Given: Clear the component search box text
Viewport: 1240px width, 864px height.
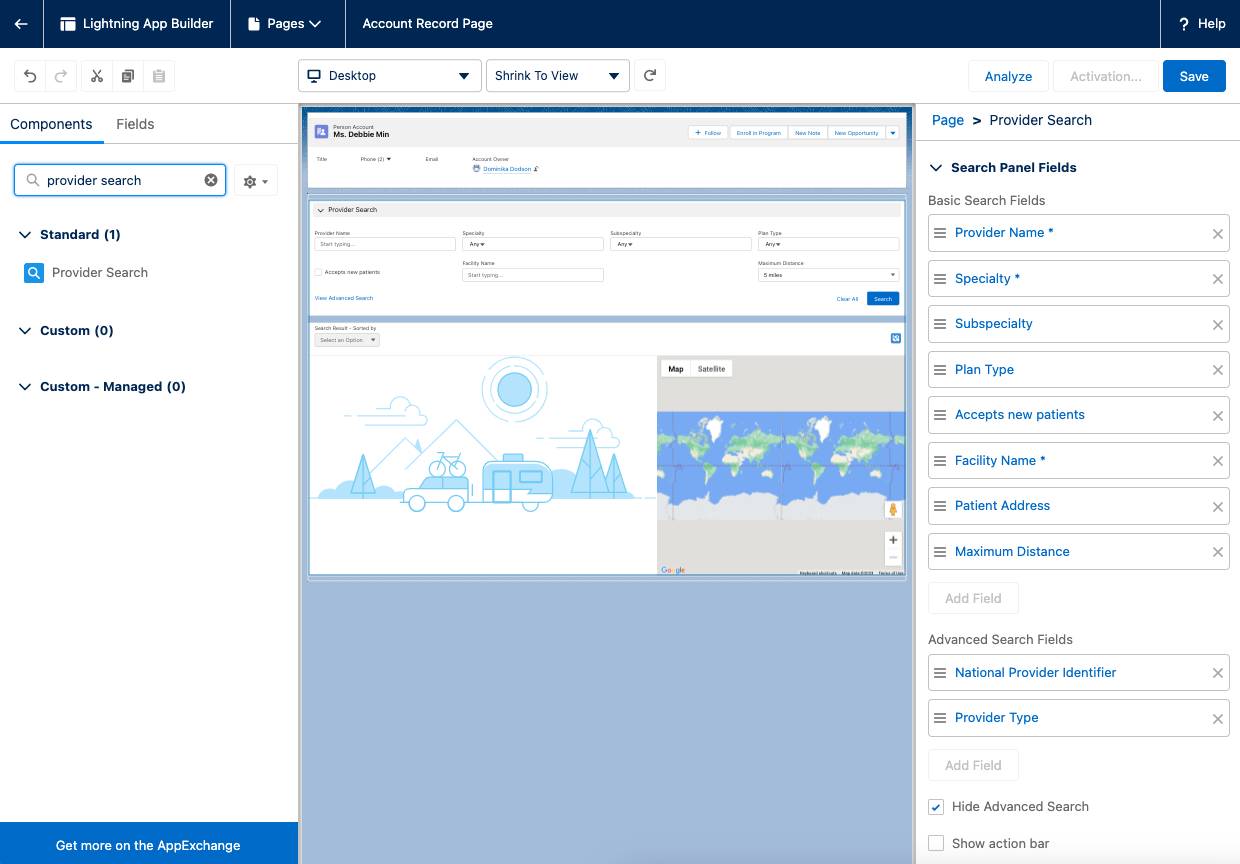Looking at the screenshot, I should point(211,180).
